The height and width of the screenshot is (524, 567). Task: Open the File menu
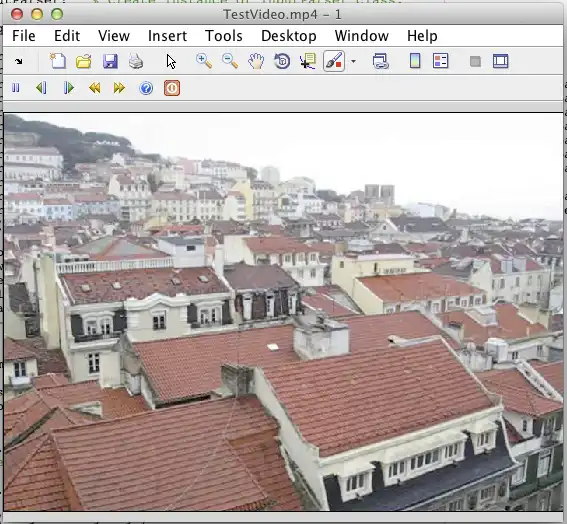coord(24,36)
